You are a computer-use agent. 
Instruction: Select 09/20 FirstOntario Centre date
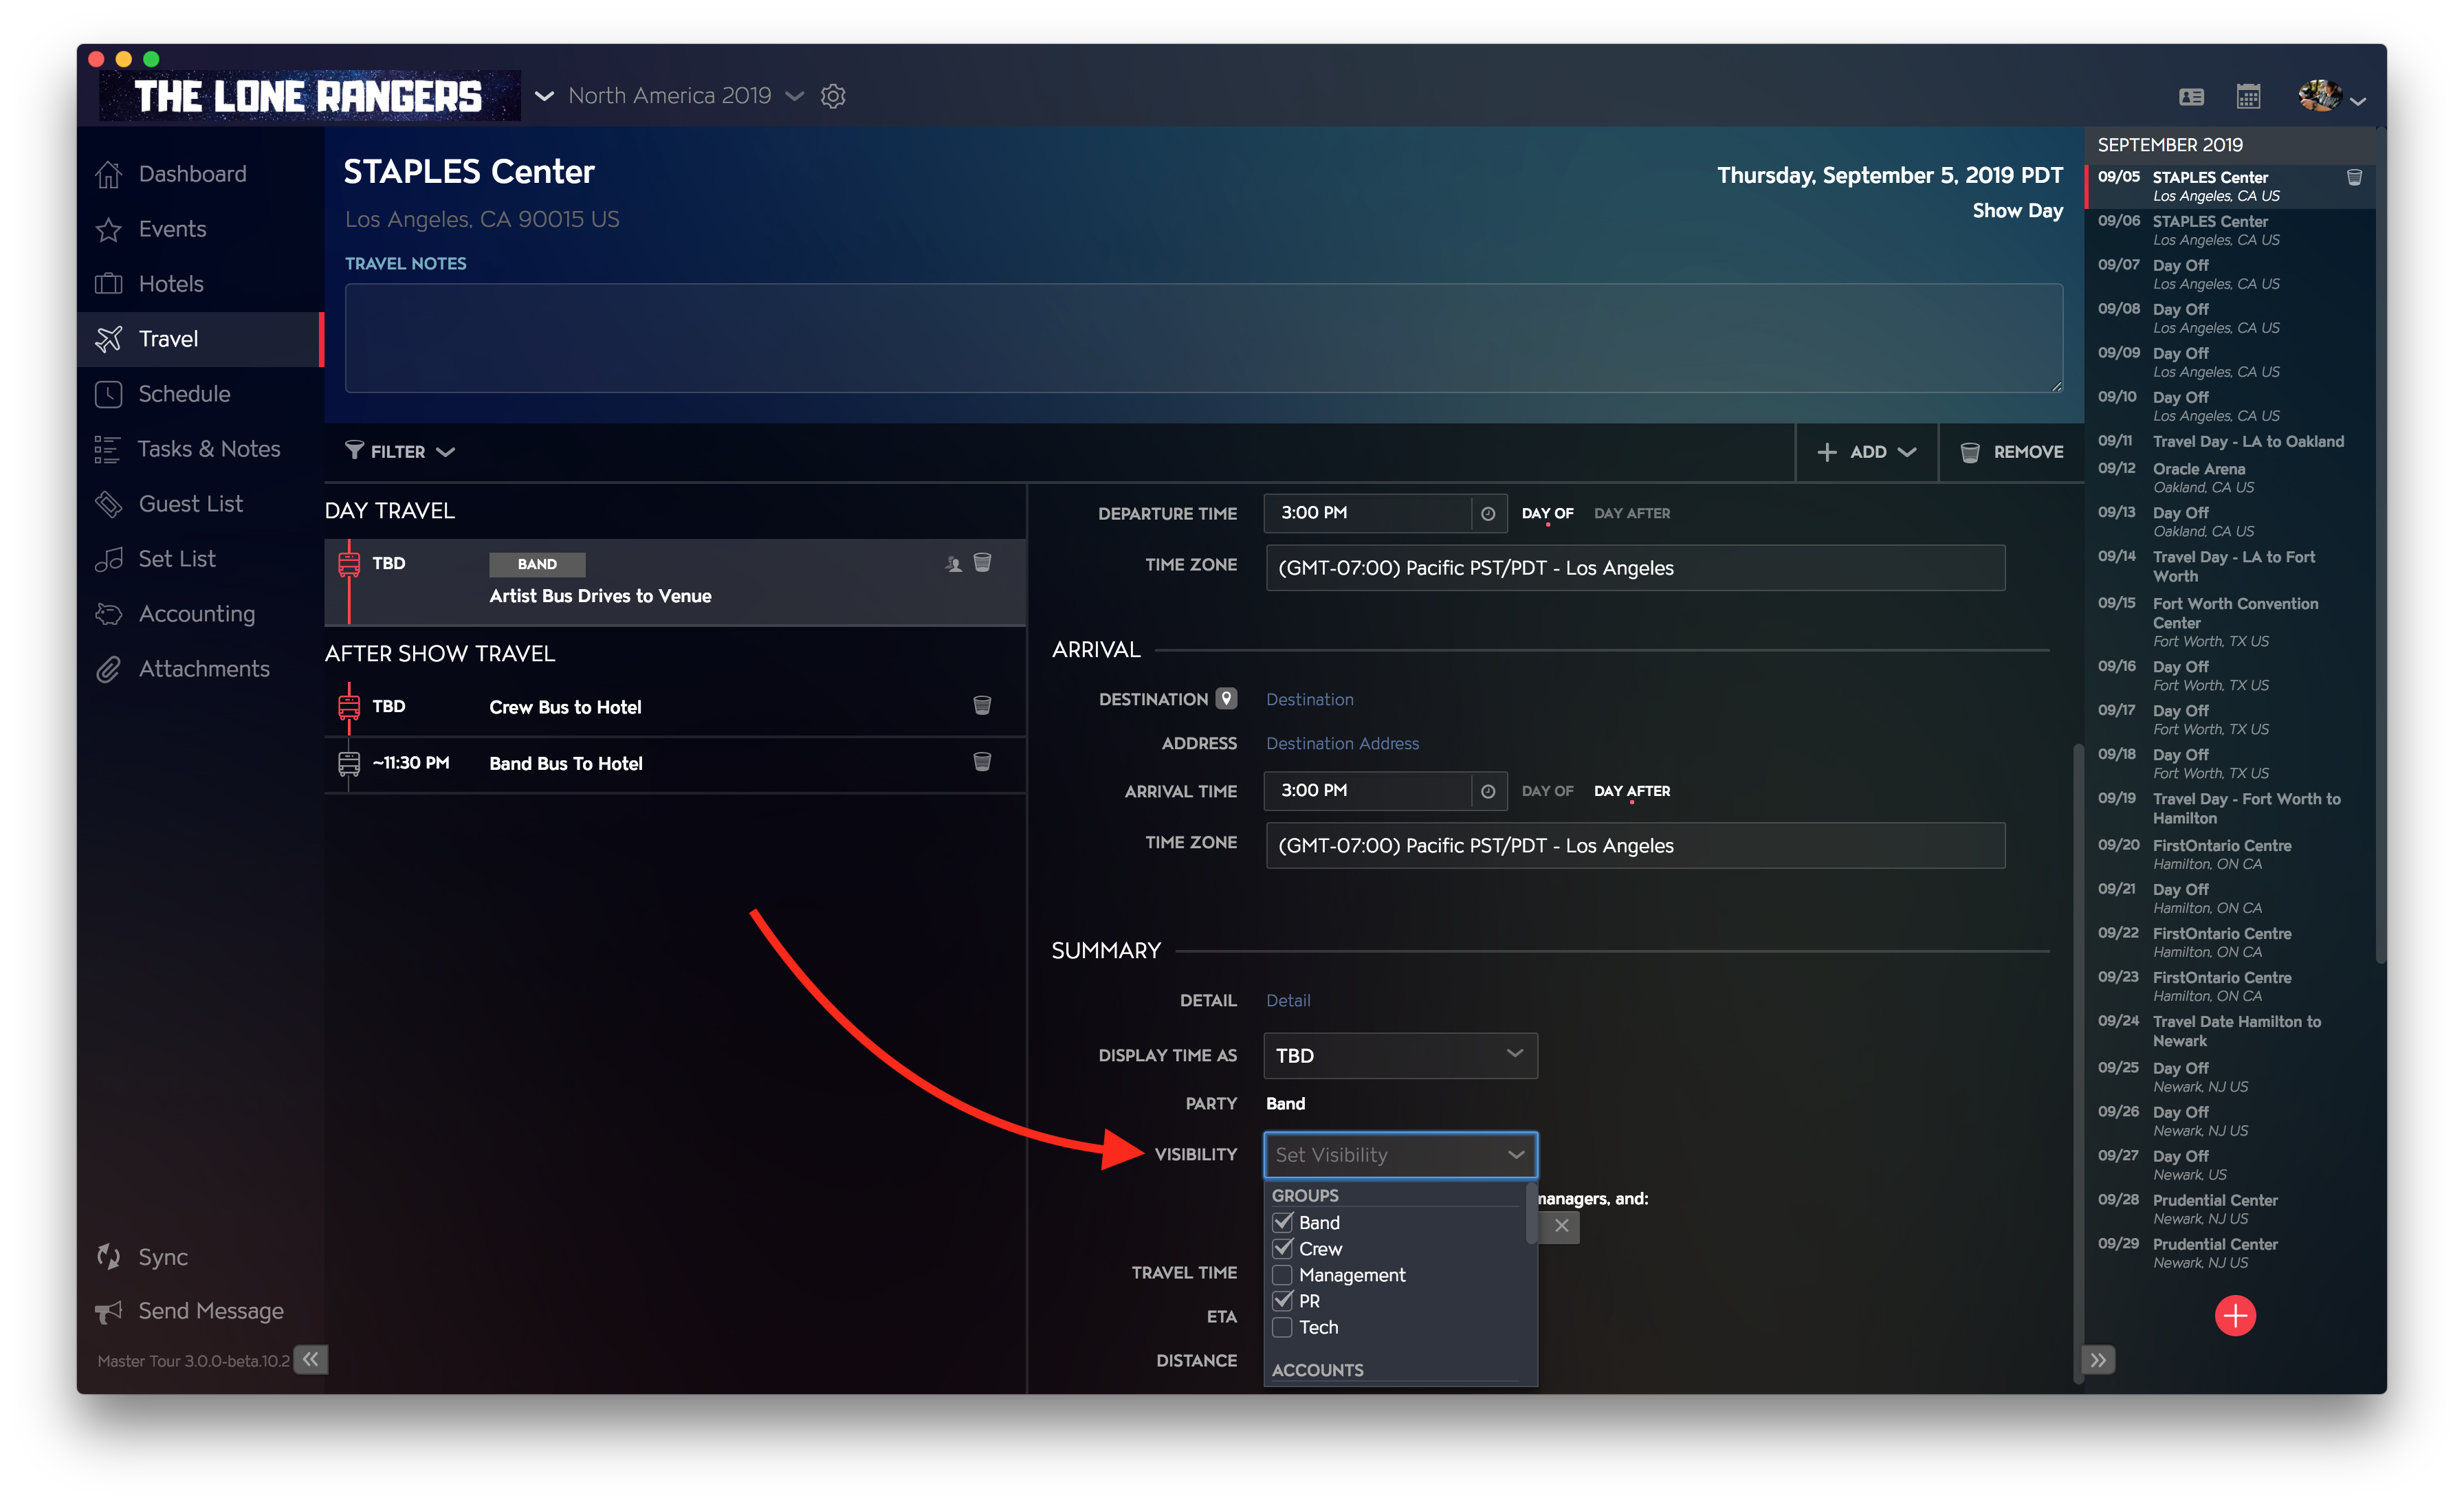[2230, 854]
